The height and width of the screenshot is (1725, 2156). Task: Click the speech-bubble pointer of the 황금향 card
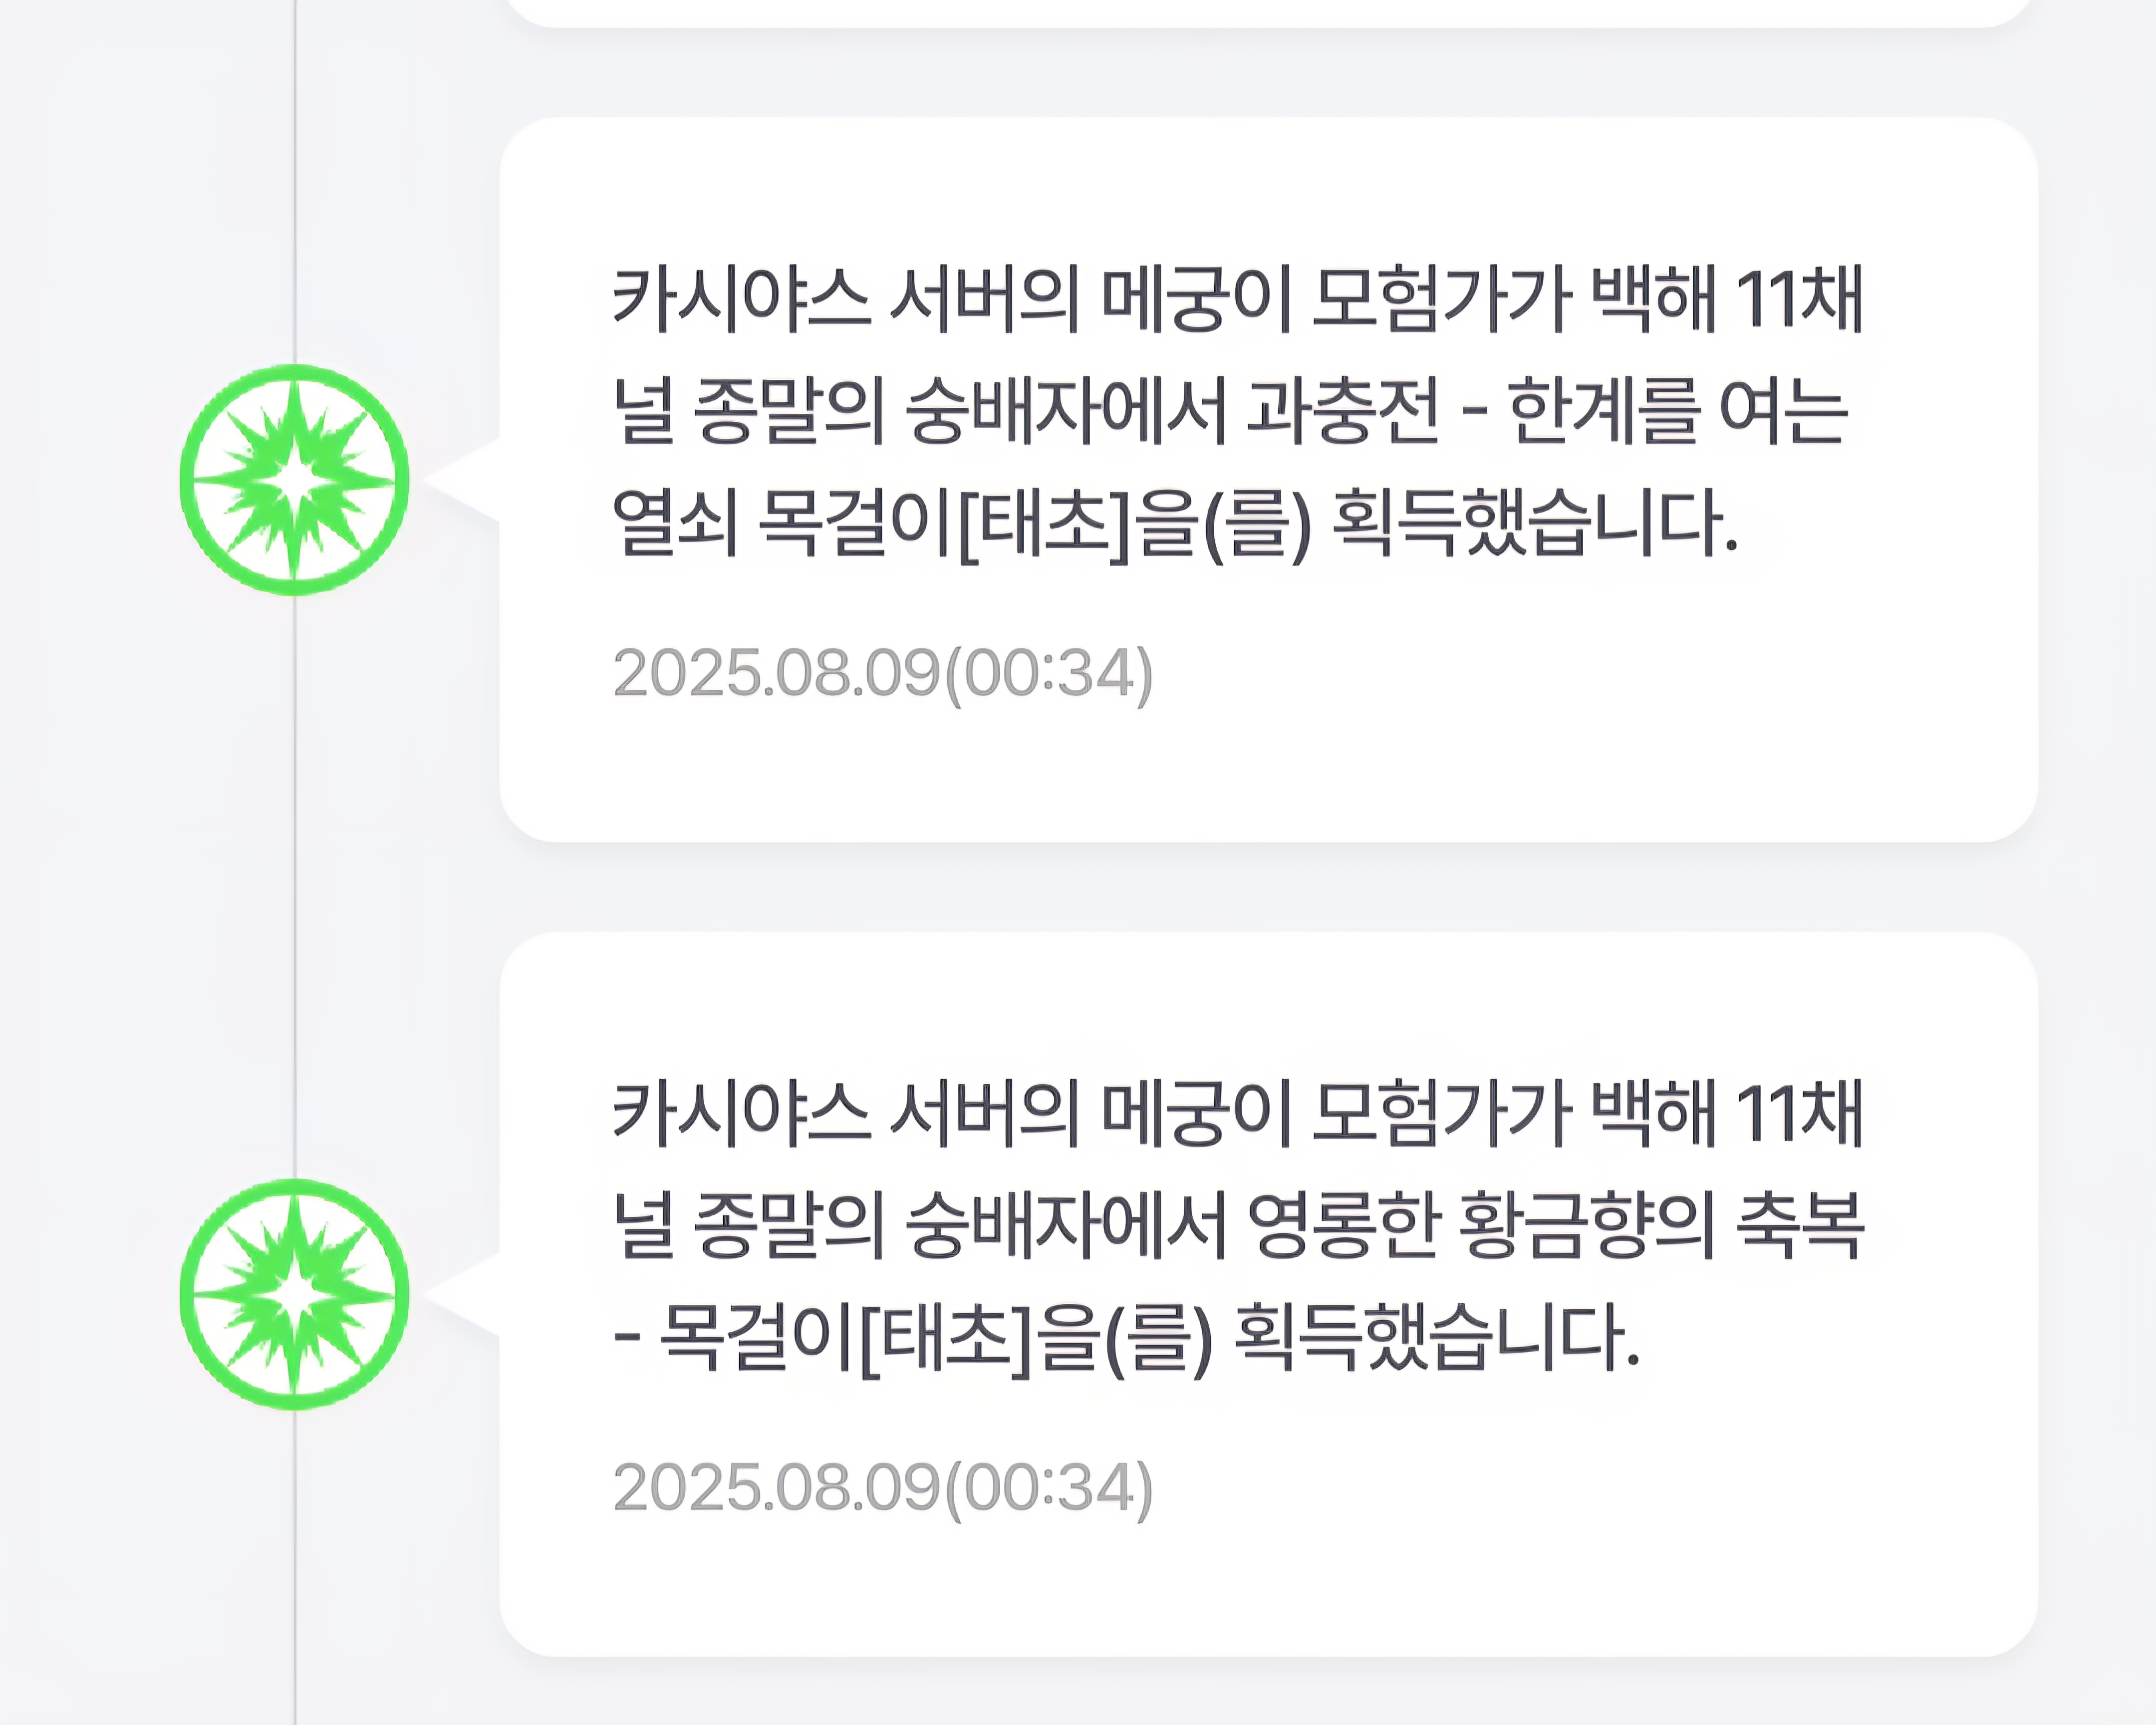[x=462, y=1294]
